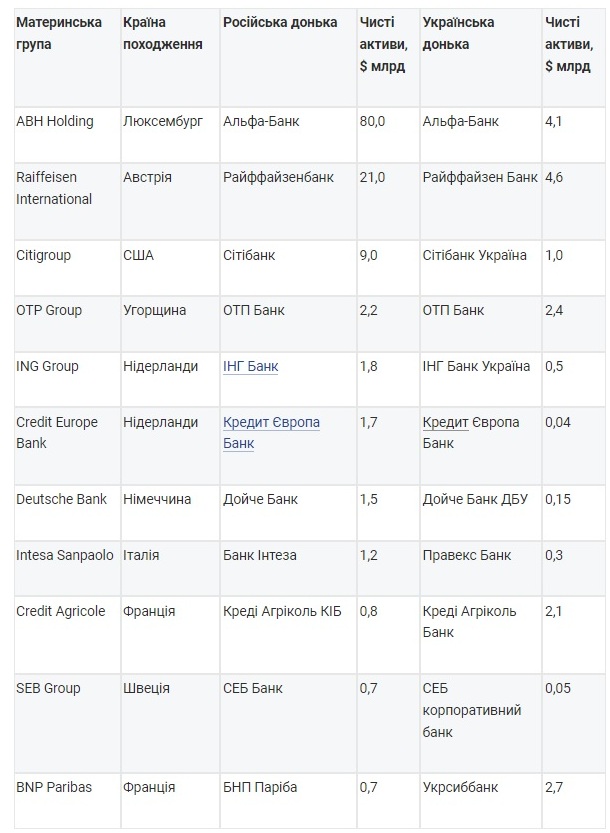The image size is (610, 833).
Task: Select the Дойче Банк ДБУ cell
Action: click(x=476, y=499)
